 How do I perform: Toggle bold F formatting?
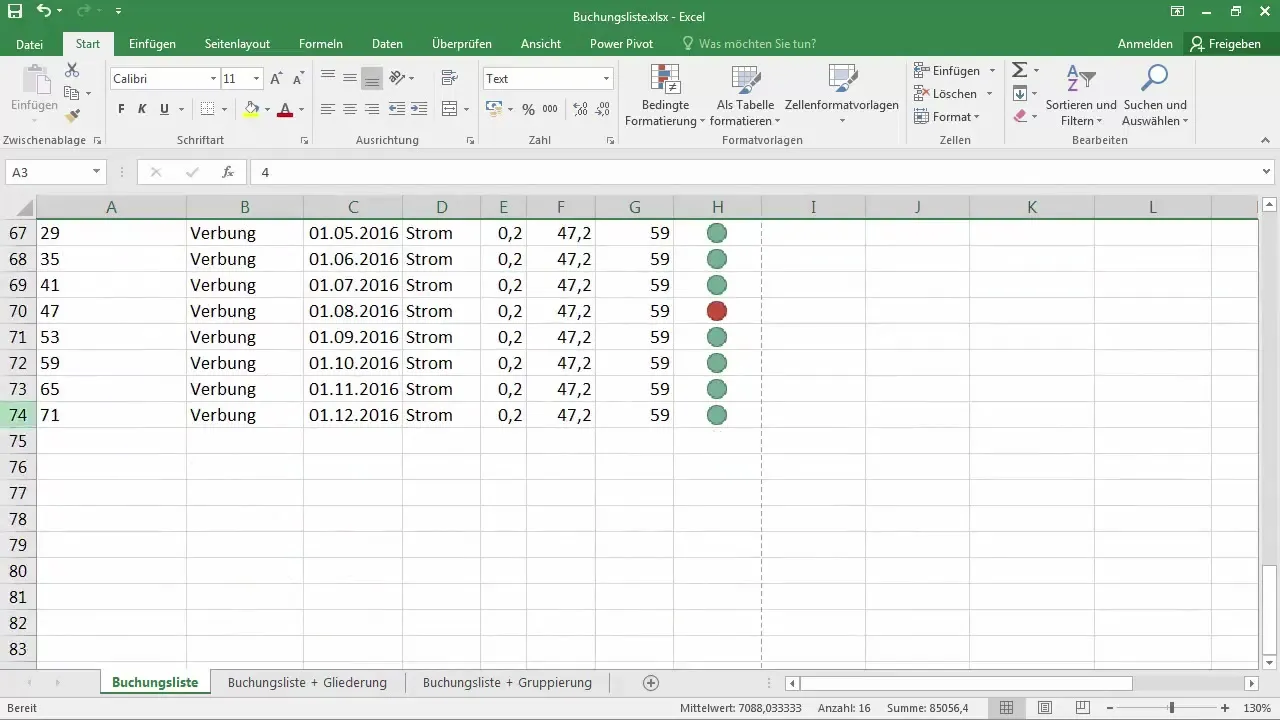tap(121, 109)
